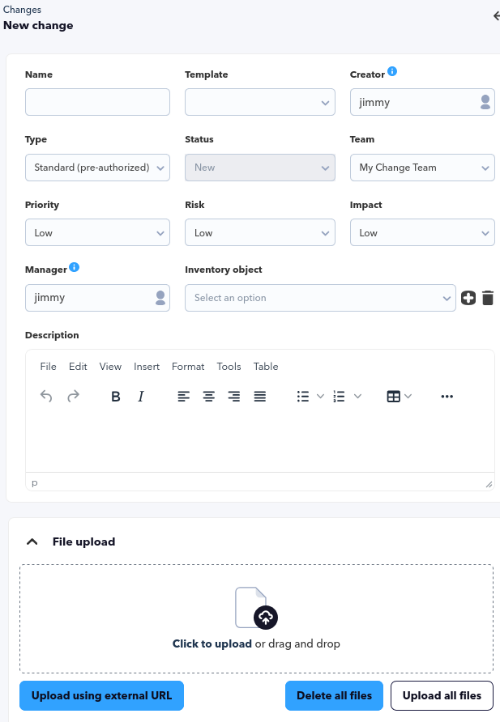Viewport: 500px width, 722px height.
Task: Click the undo icon in description editor
Action: point(46,396)
